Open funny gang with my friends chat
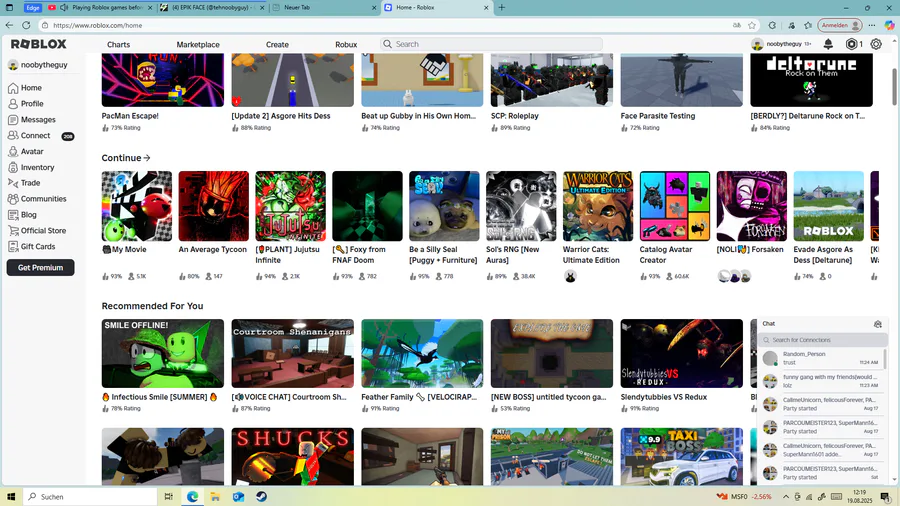Viewport: 900px width, 506px height. (823, 381)
